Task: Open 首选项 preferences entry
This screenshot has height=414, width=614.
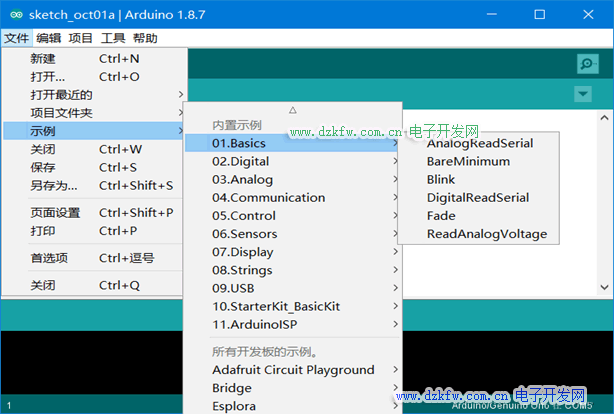Action: [49, 258]
